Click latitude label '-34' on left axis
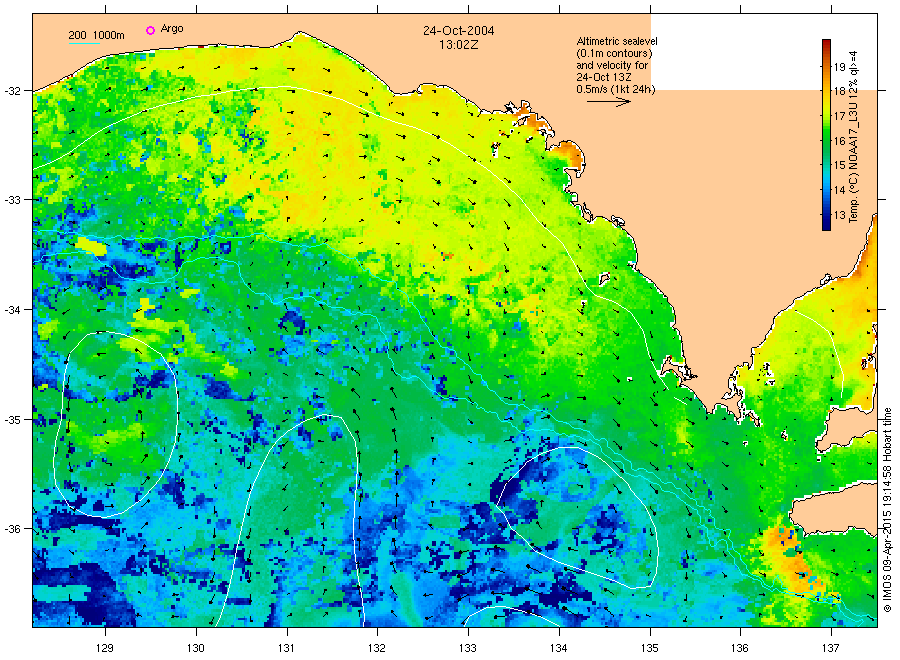This screenshot has height=660, width=900. 13,310
